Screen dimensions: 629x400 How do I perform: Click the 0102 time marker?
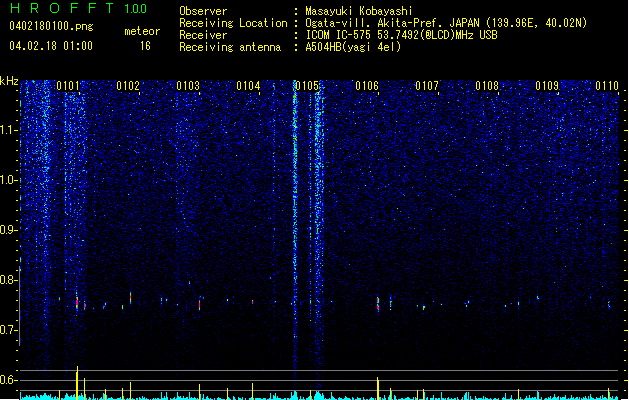point(128,86)
